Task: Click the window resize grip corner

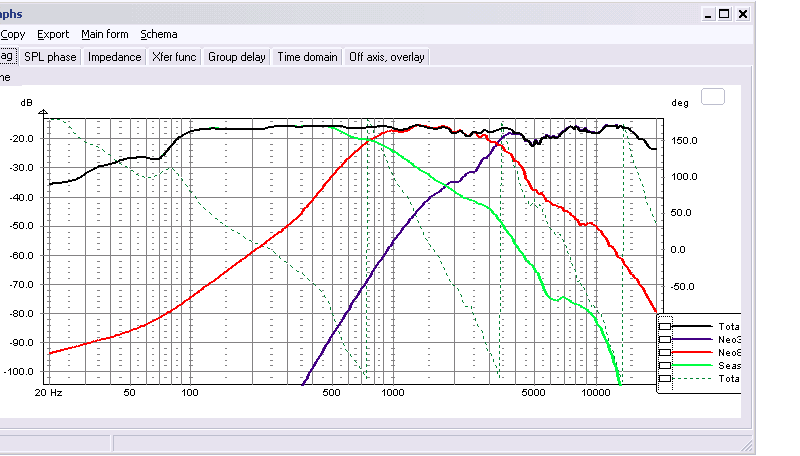Action: [x=747, y=445]
